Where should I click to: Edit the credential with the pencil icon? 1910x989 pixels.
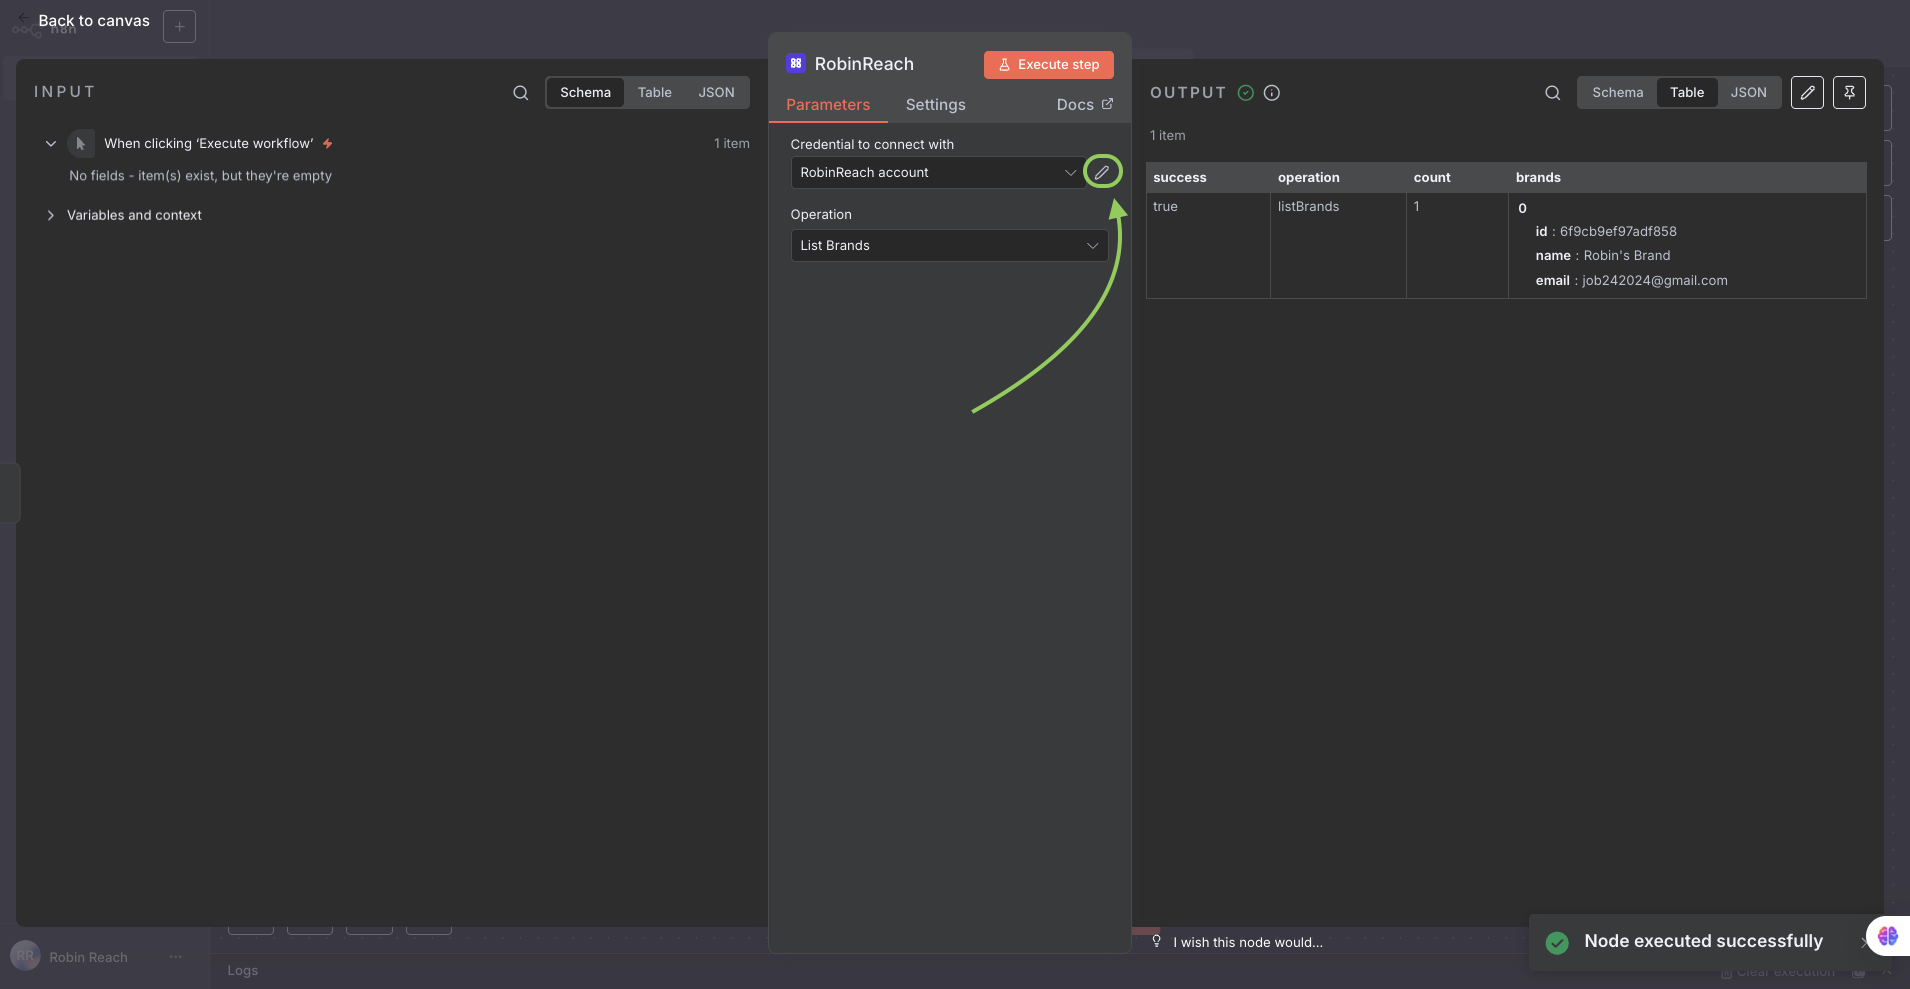click(1102, 172)
